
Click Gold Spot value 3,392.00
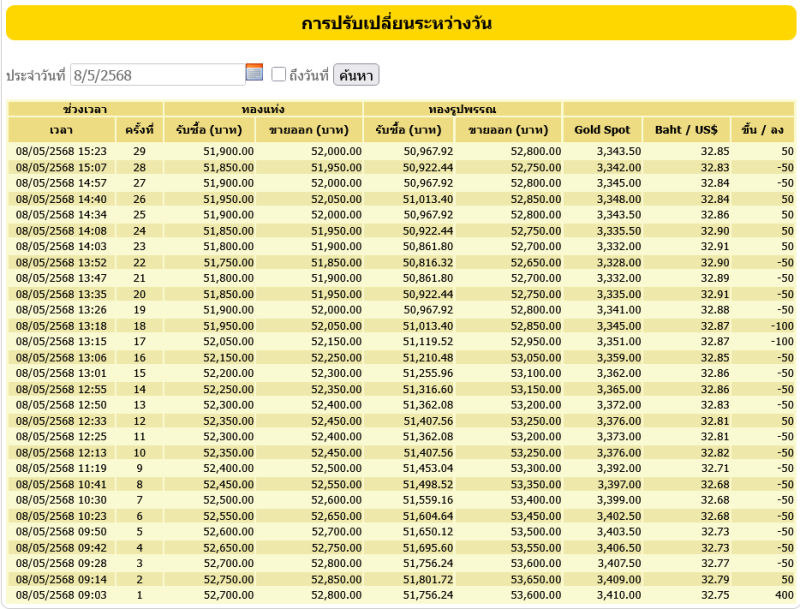coord(619,468)
